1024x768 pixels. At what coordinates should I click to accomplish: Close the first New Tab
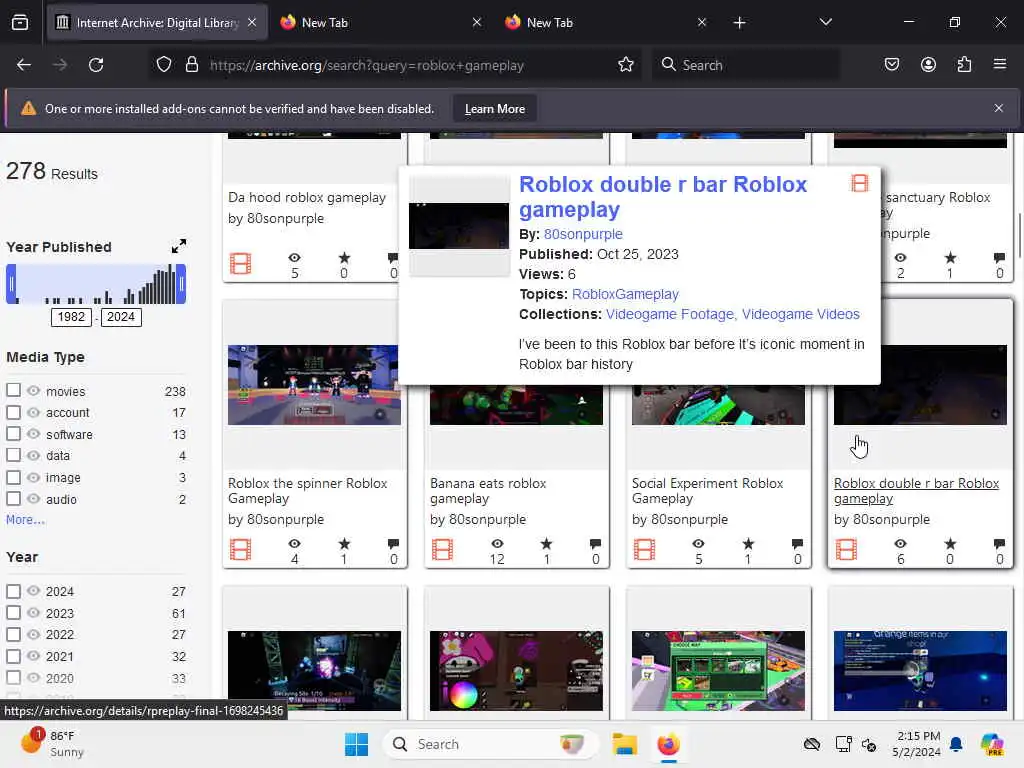[477, 22]
